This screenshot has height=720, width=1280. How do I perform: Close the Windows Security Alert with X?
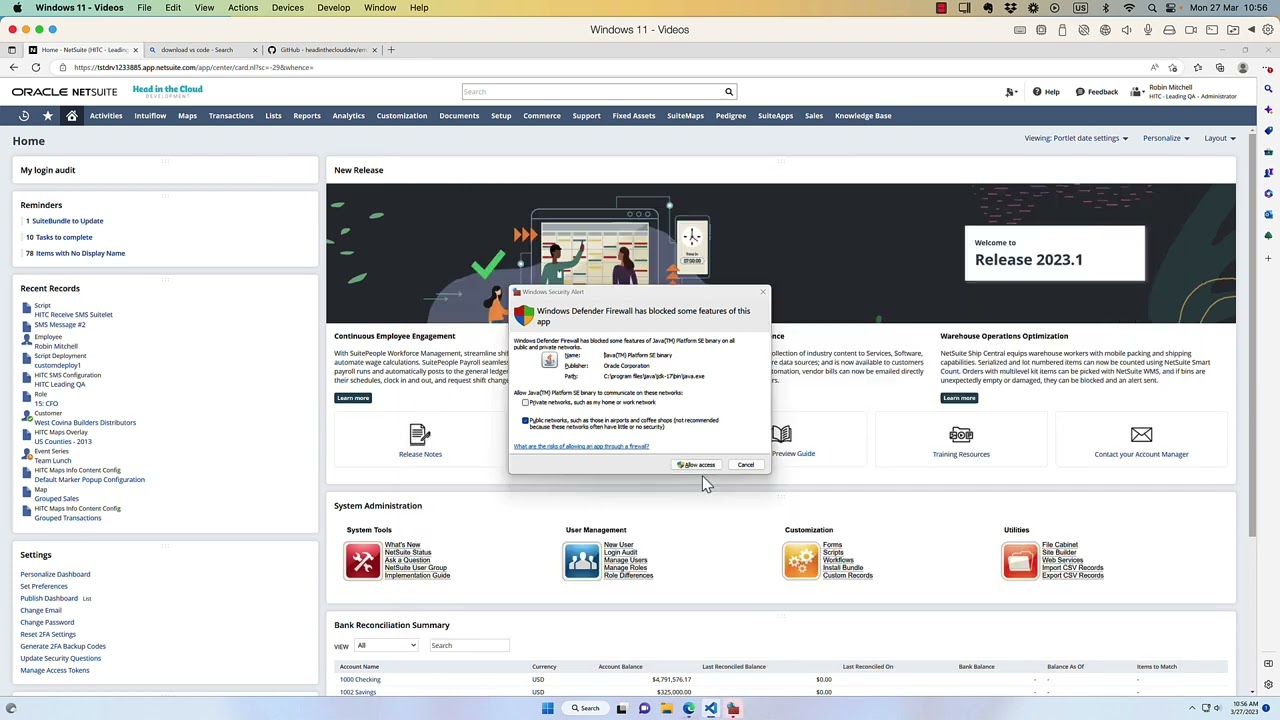click(x=763, y=292)
